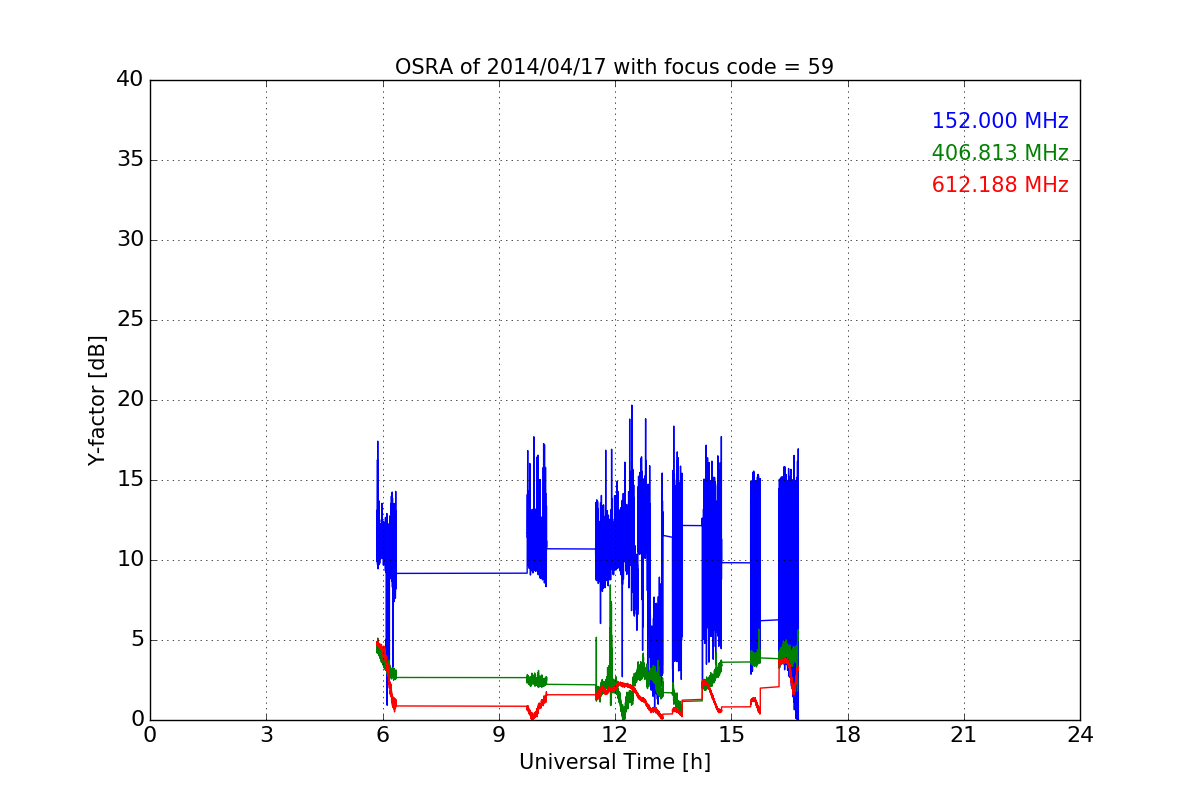Click the x-axis tick label 15

tap(731, 734)
